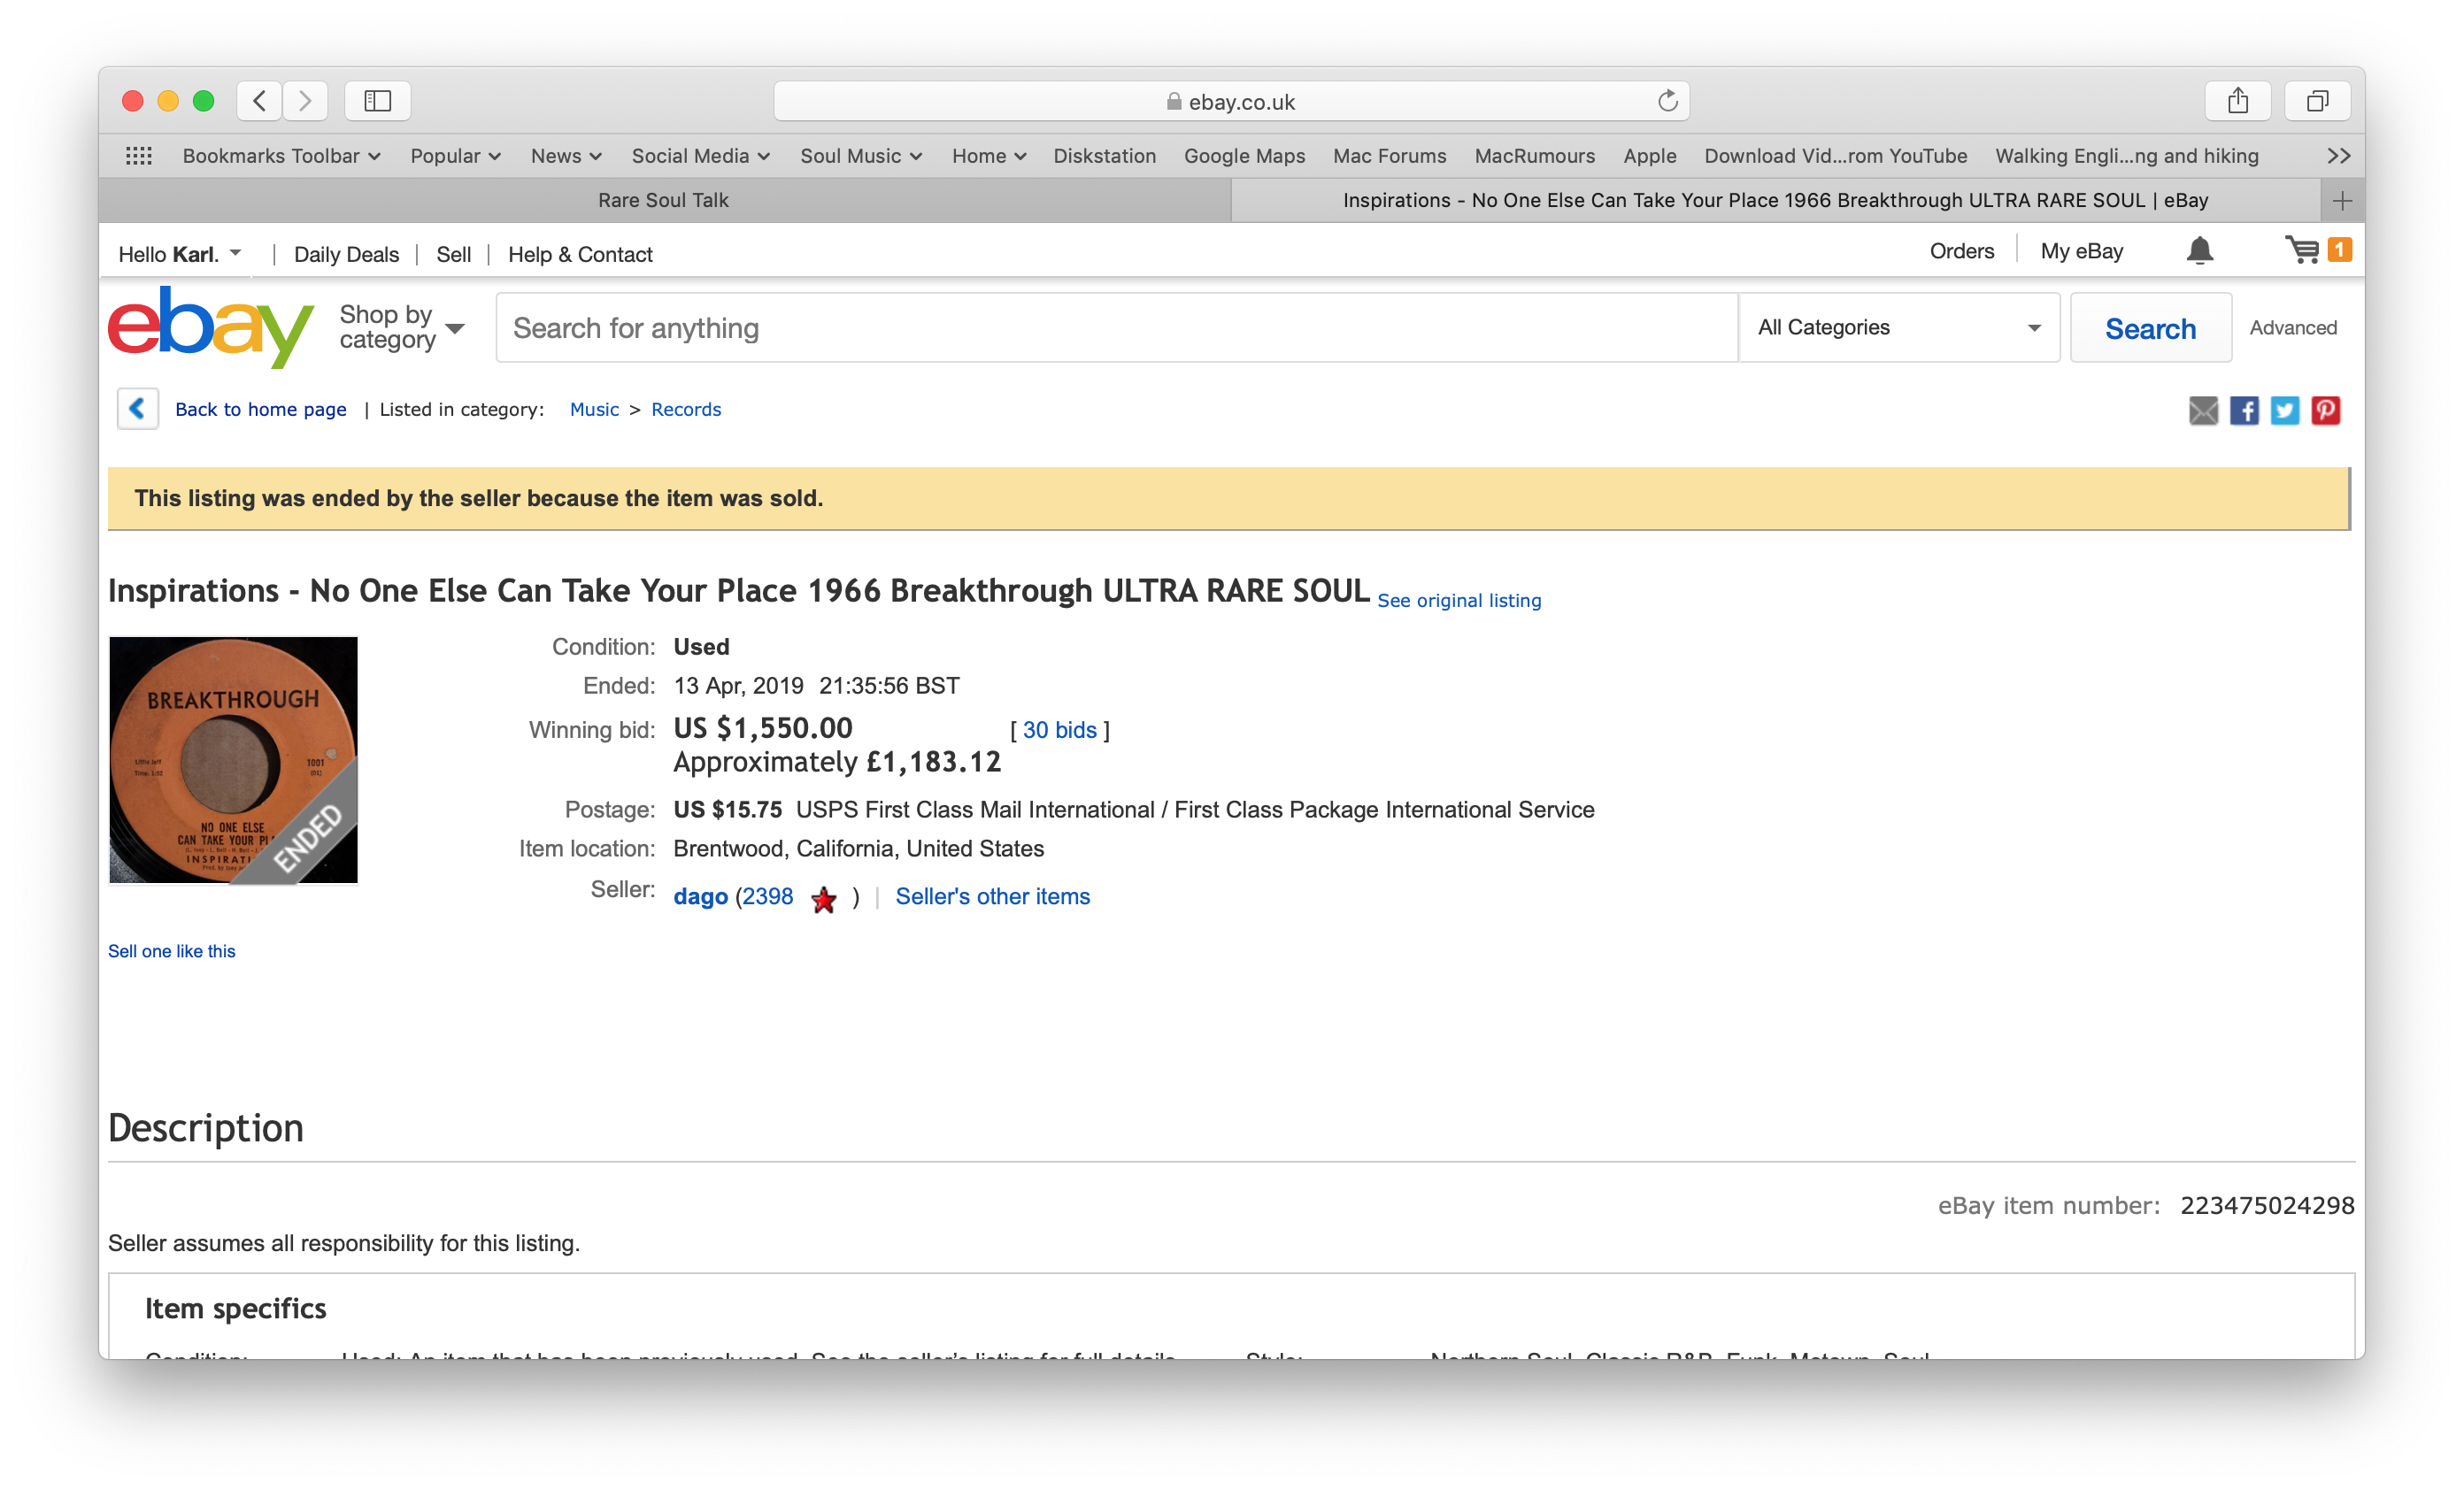Go back with Safari's back arrow
The height and width of the screenshot is (1490, 2464).
[260, 101]
